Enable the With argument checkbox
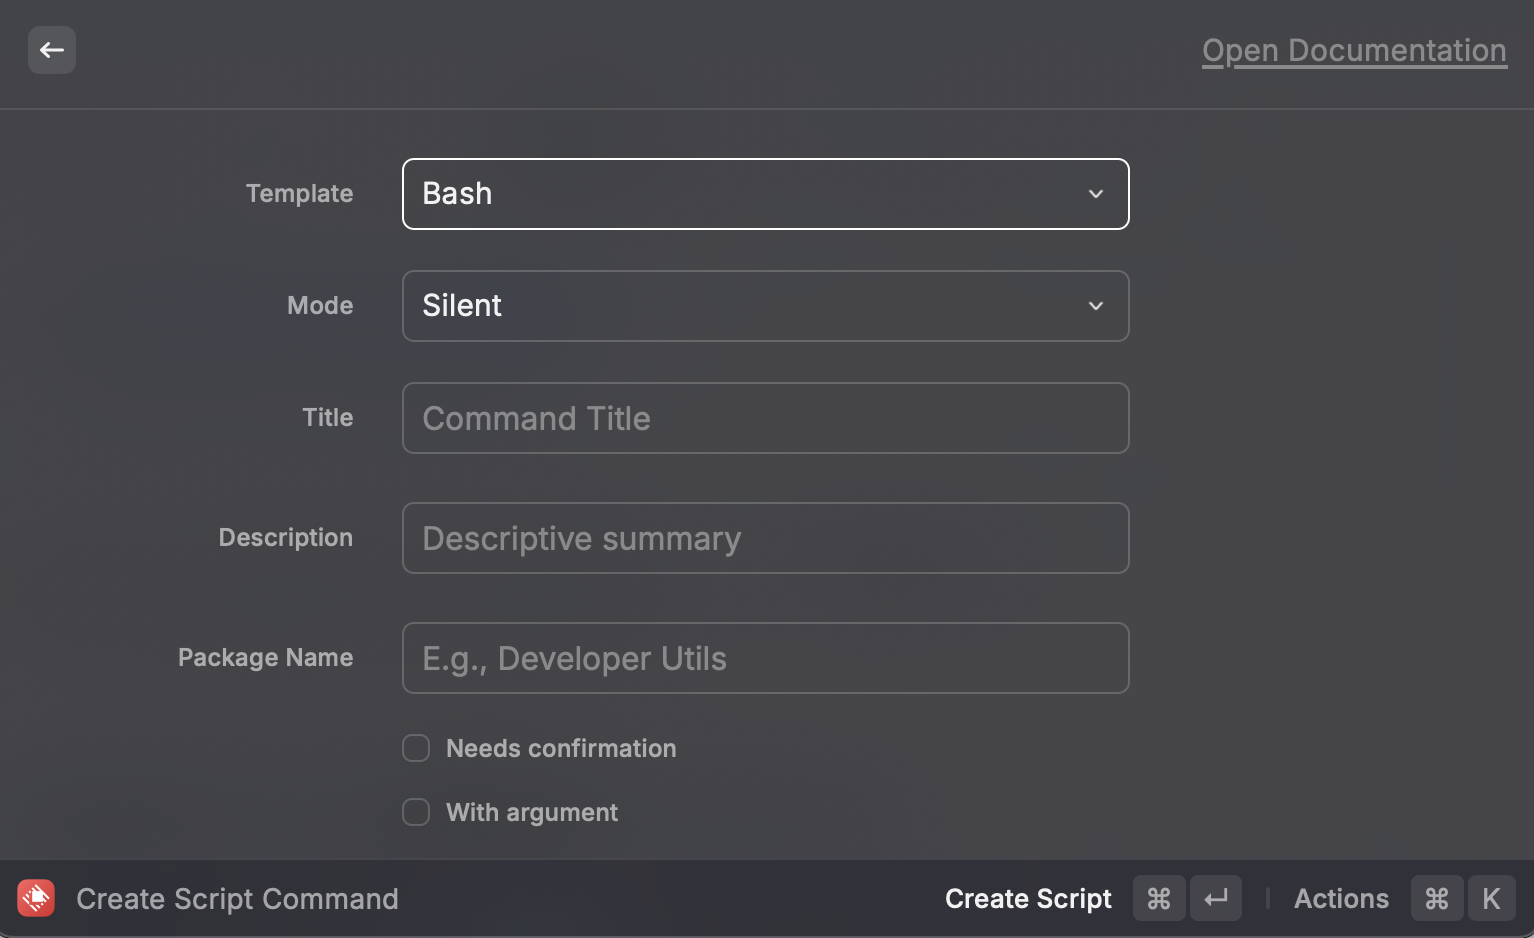The height and width of the screenshot is (938, 1534). 416,812
